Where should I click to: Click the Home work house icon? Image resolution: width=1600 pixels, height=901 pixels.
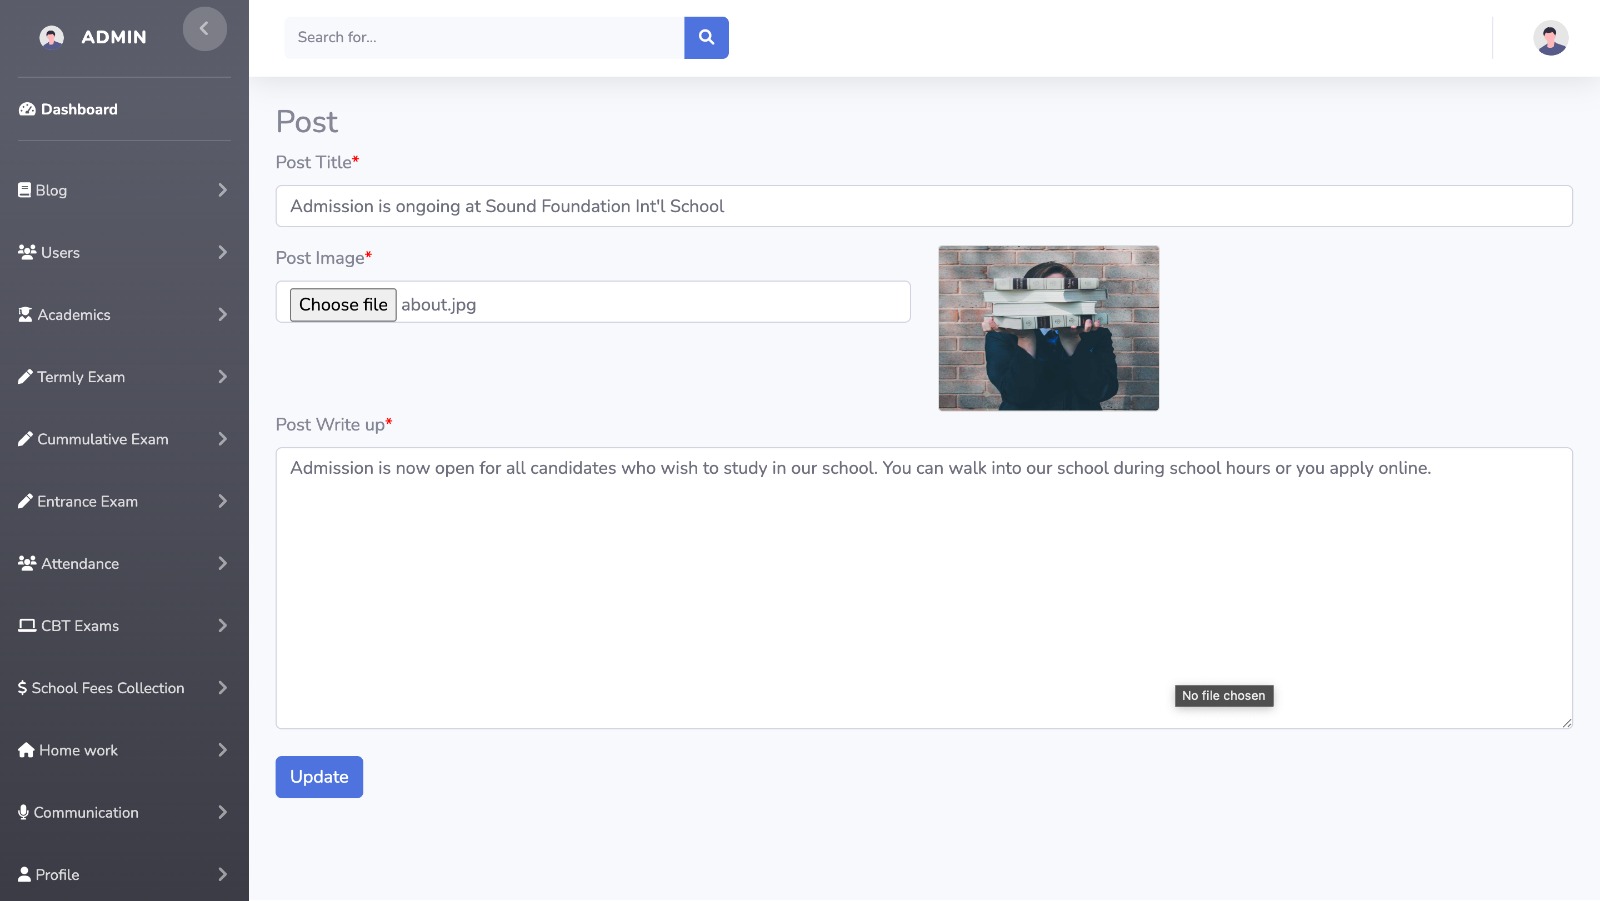(26, 750)
